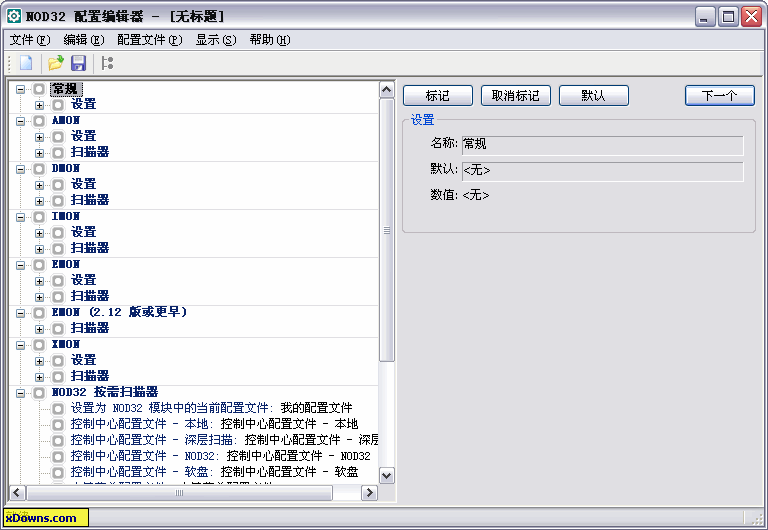Expand 设置 node under AMON
768x530 pixels.
(x=39, y=137)
